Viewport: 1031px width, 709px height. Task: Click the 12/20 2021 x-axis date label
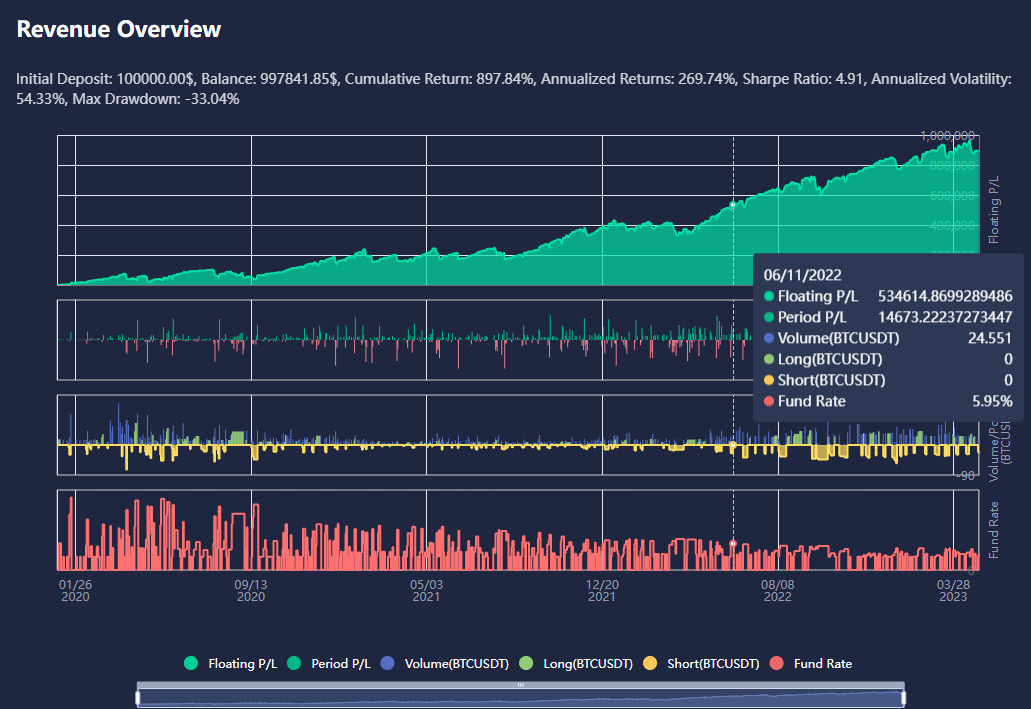tap(602, 589)
